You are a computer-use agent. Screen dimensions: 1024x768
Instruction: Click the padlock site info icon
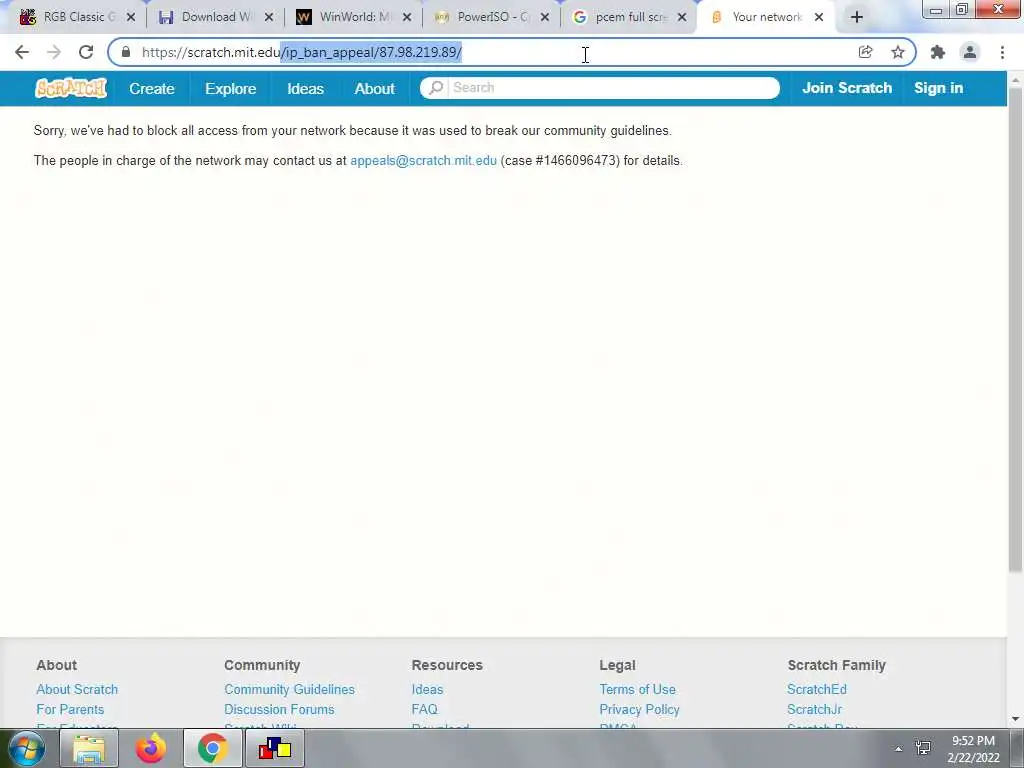126,52
